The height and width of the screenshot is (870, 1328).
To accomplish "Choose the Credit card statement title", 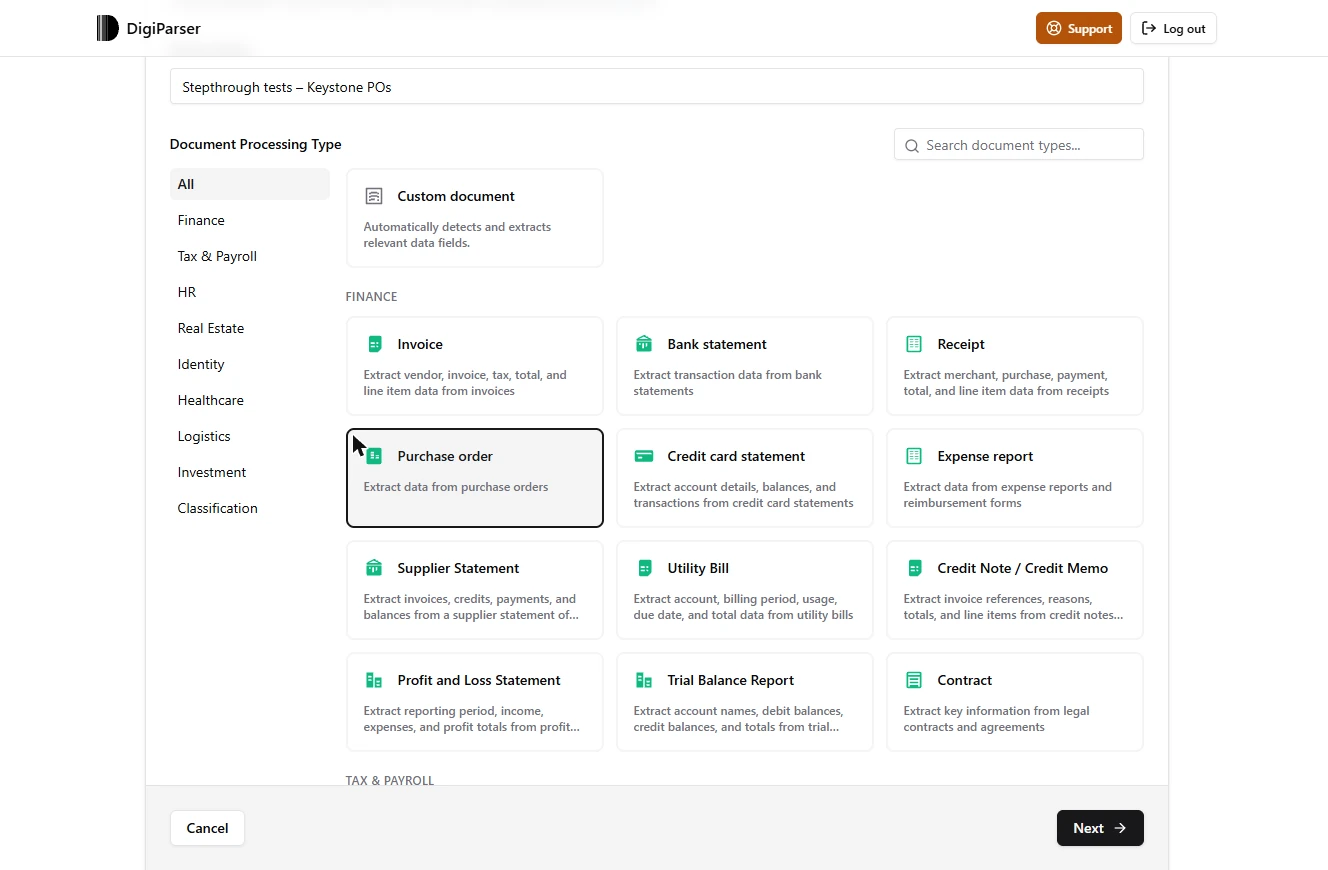I will (736, 456).
